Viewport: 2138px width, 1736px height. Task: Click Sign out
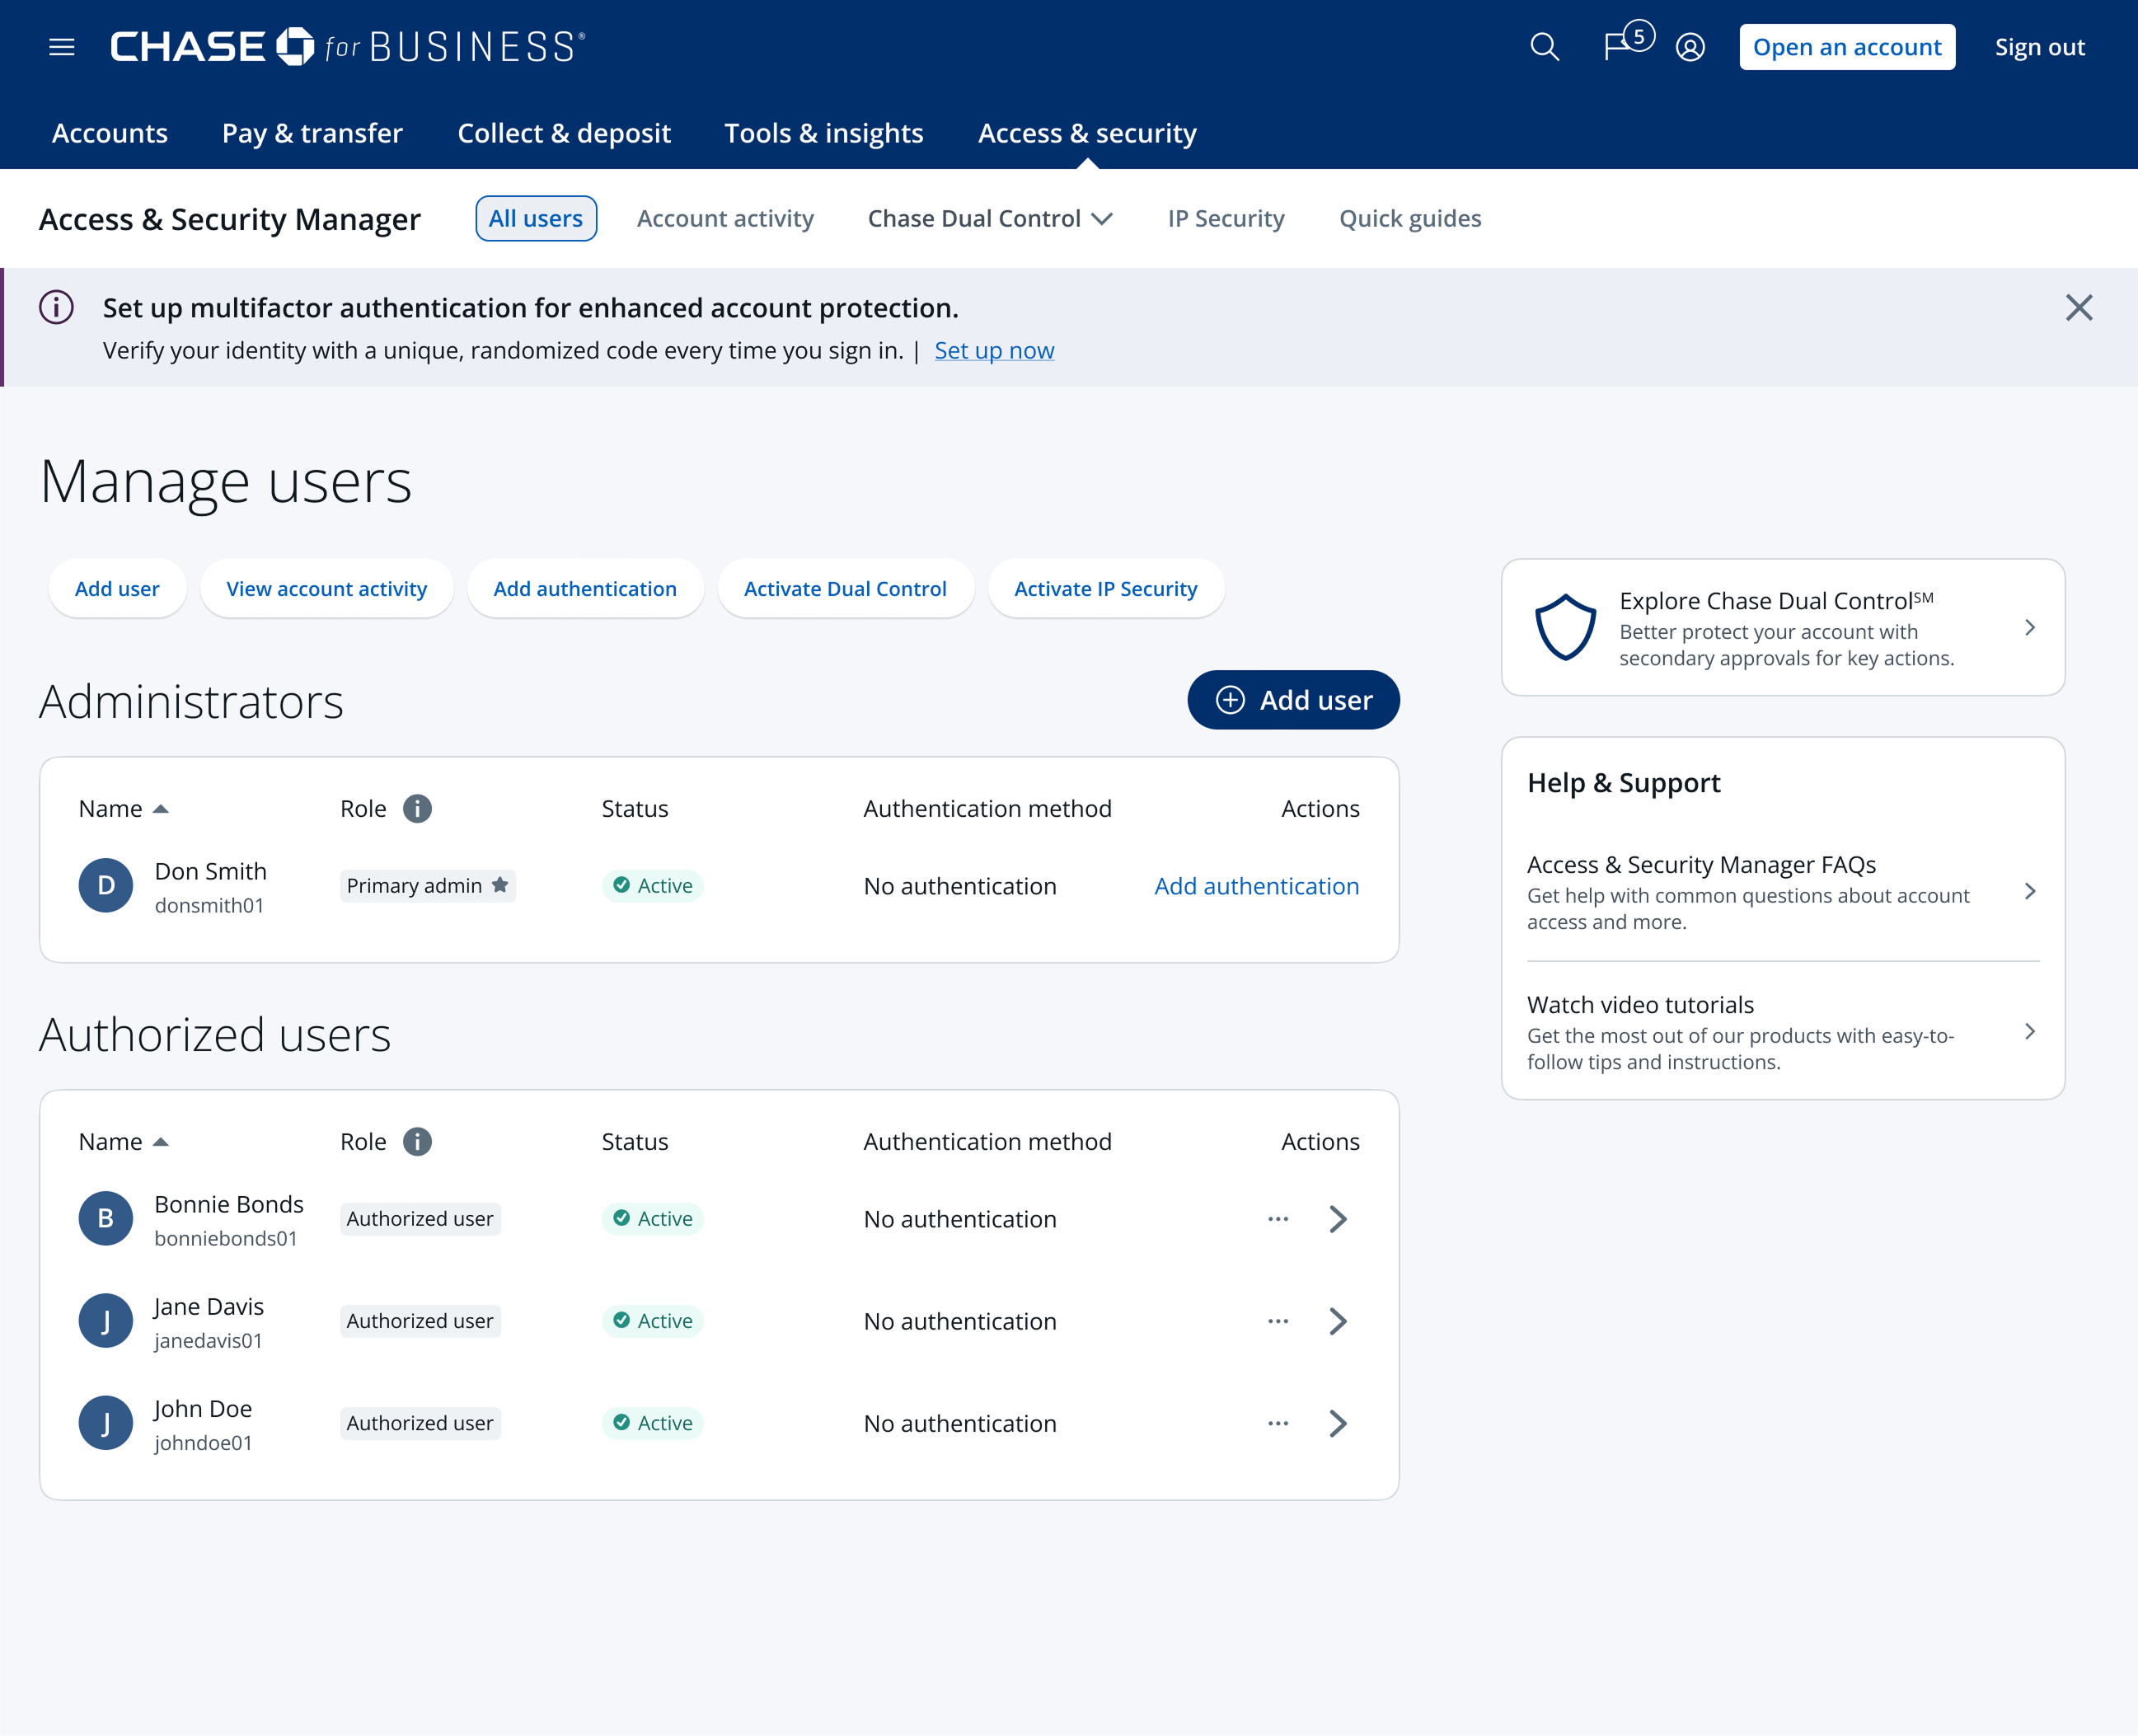pos(2040,47)
